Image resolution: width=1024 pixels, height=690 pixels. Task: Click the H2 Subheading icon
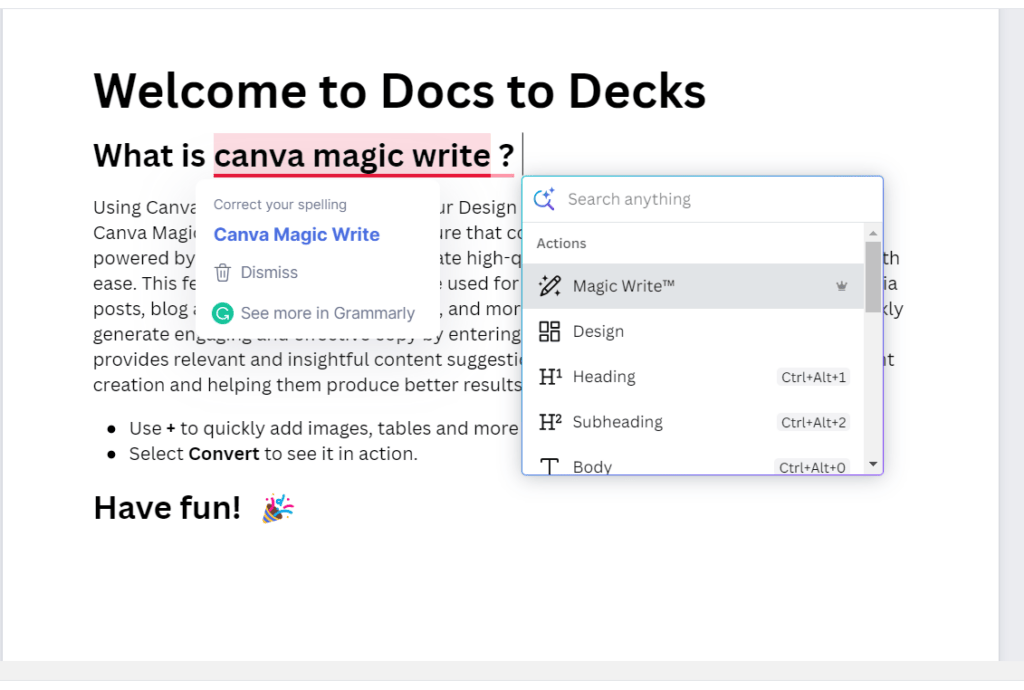(549, 422)
